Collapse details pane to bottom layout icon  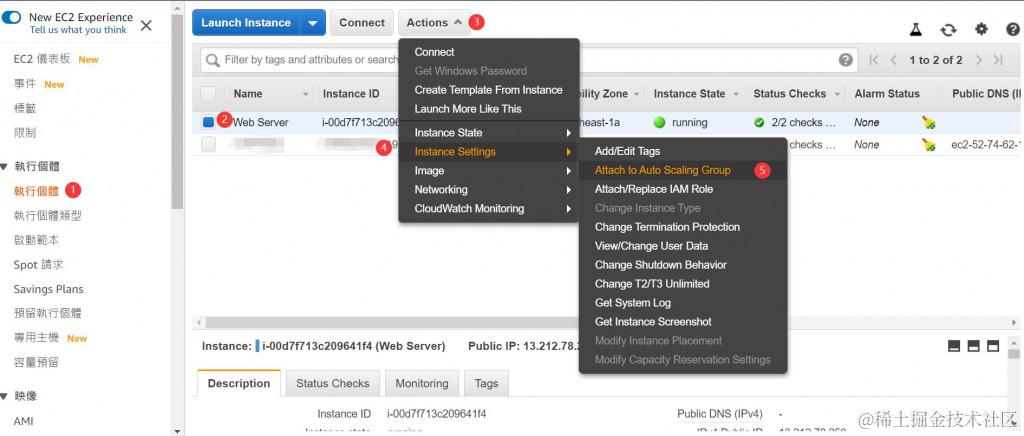pos(954,346)
